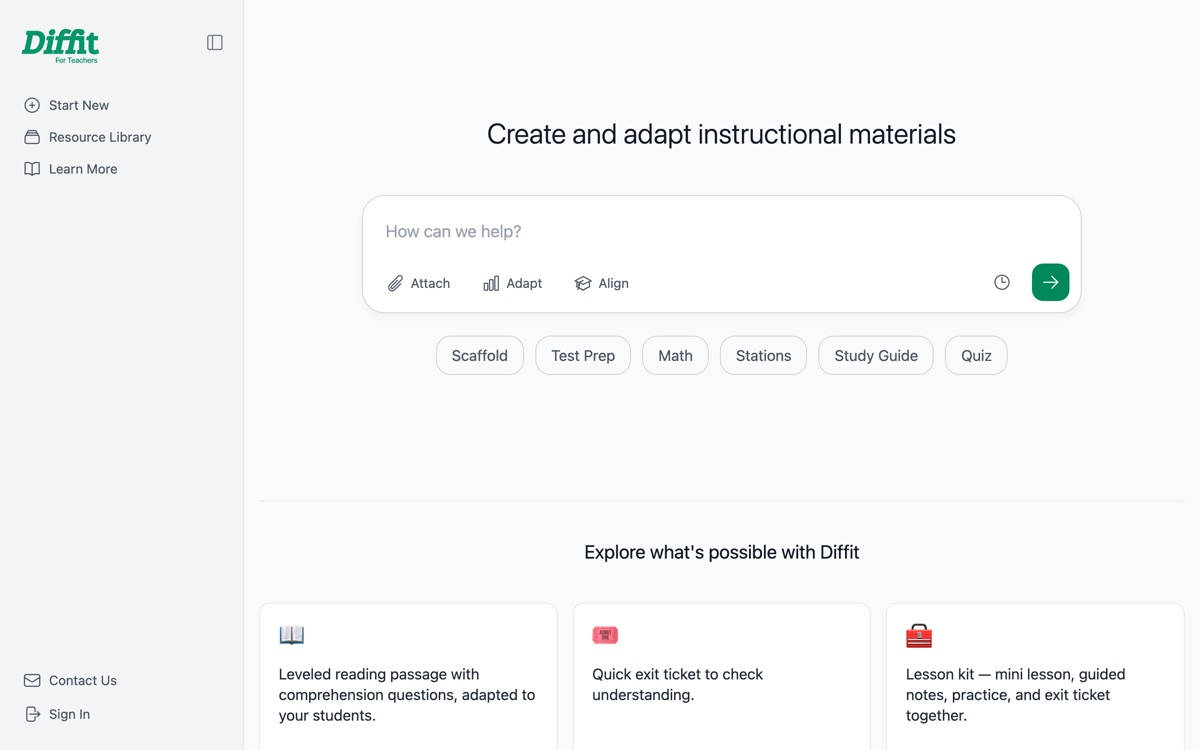Click the Resource Library stack icon

tap(32, 137)
